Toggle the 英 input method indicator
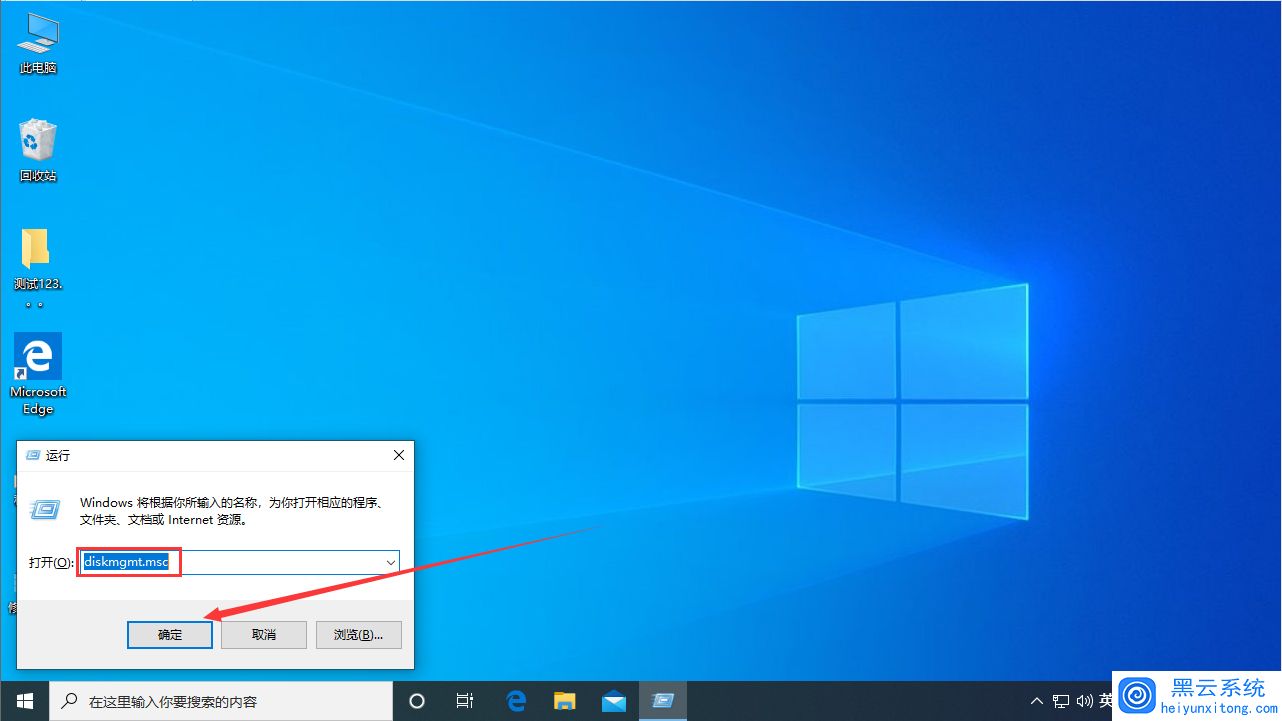The height and width of the screenshot is (721, 1282). coord(1104,701)
